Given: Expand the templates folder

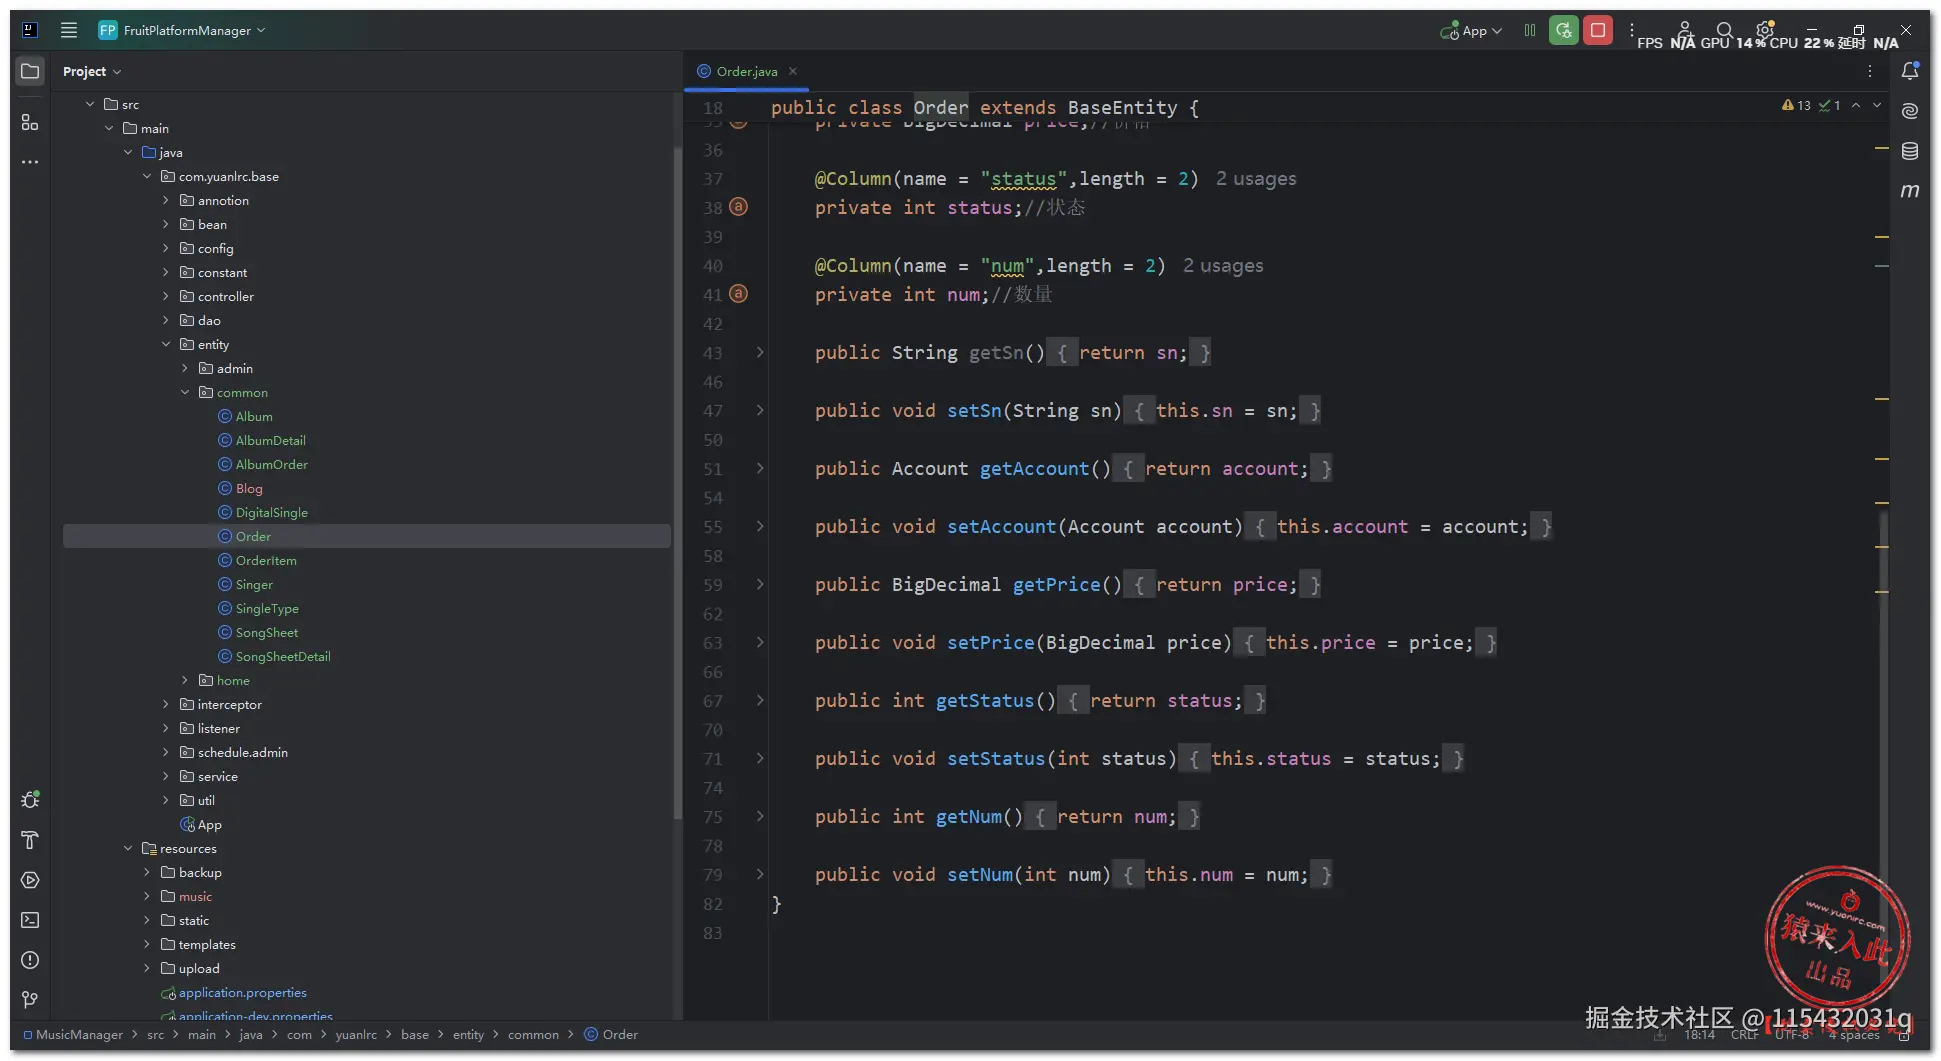Looking at the screenshot, I should point(147,944).
